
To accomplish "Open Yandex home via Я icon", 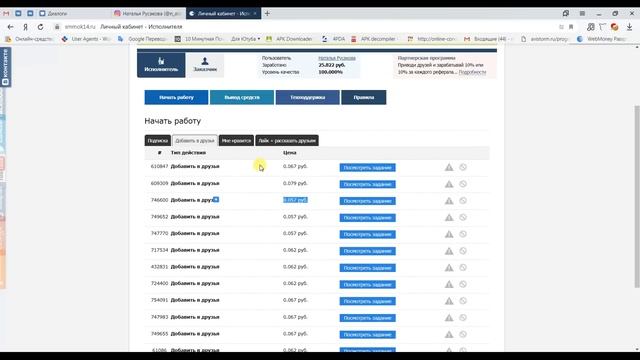I will pos(25,27).
